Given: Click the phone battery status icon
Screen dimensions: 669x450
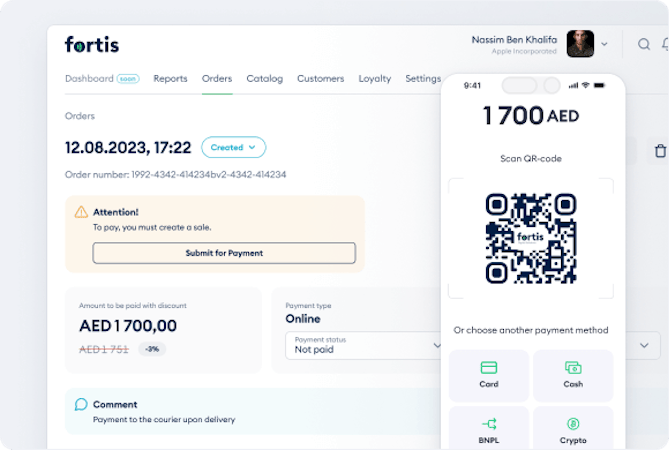Looking at the screenshot, I should coord(599,85).
